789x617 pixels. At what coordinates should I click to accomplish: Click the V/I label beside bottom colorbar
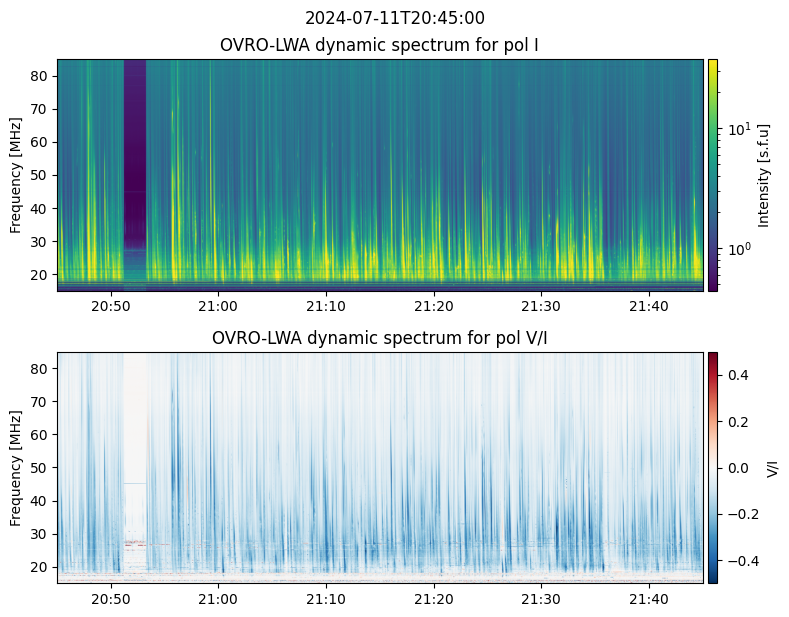[772, 467]
